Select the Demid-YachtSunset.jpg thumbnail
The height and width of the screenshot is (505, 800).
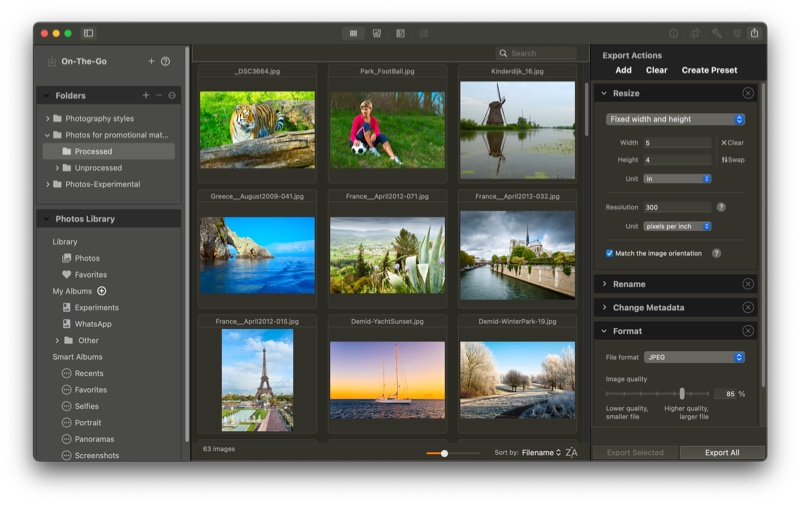click(x=387, y=380)
